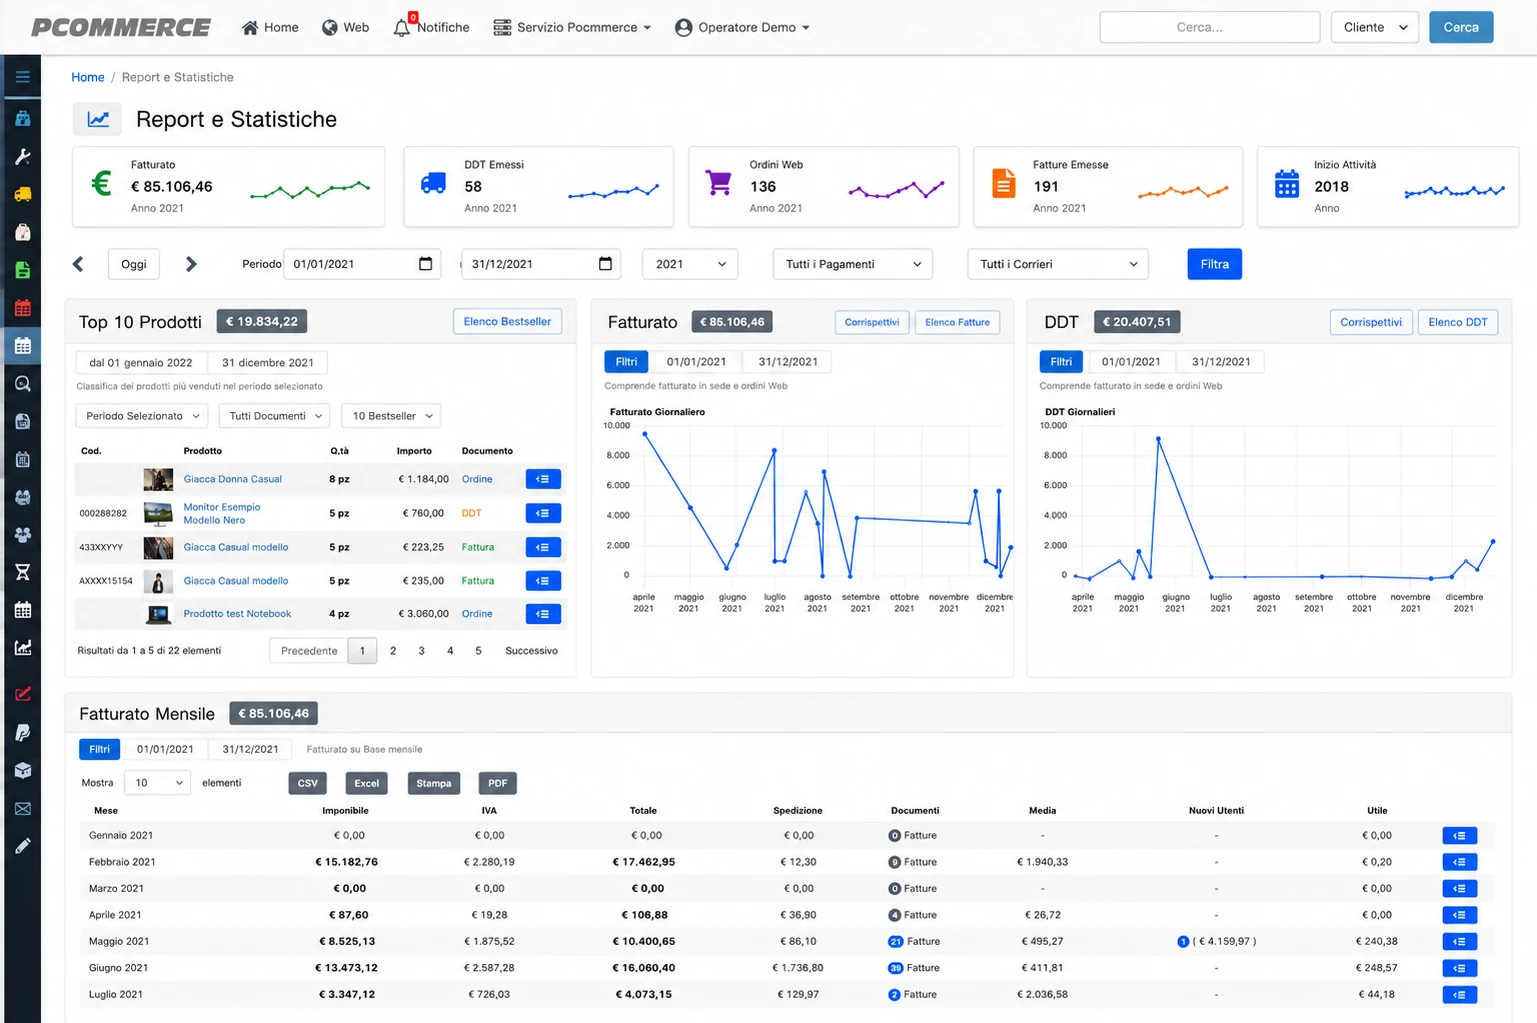Open detail button for Luglio 2021 row
The height and width of the screenshot is (1023, 1537).
pyautogui.click(x=1460, y=994)
